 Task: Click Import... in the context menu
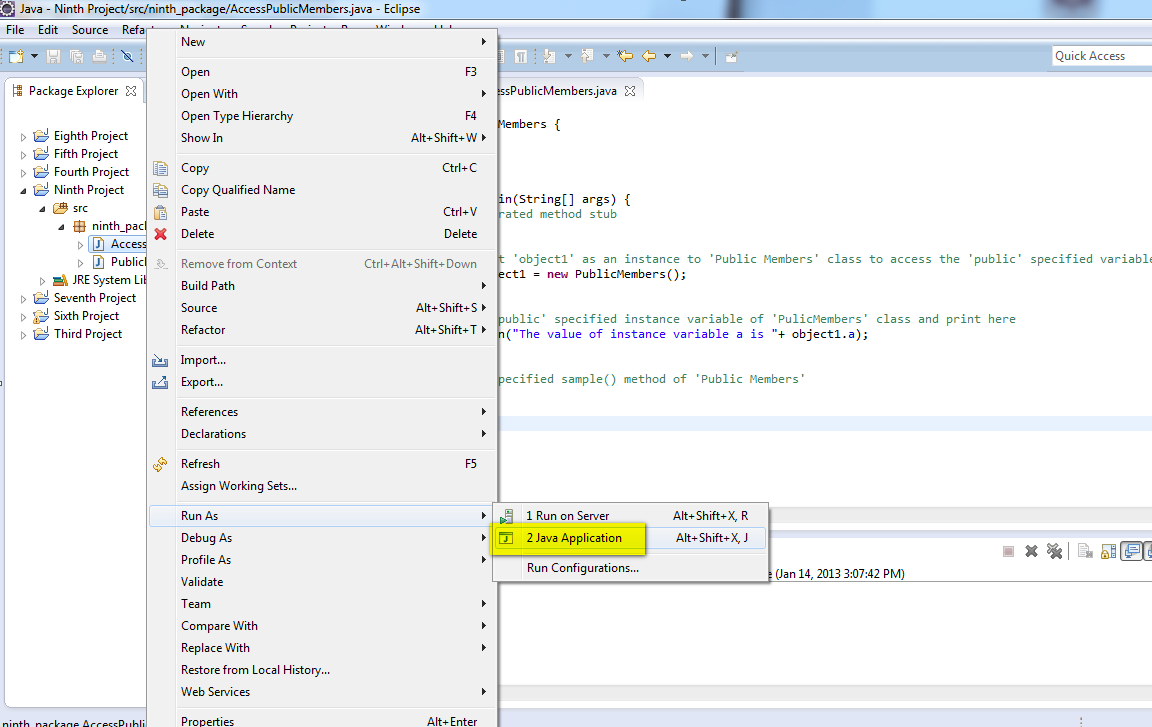click(x=323, y=360)
